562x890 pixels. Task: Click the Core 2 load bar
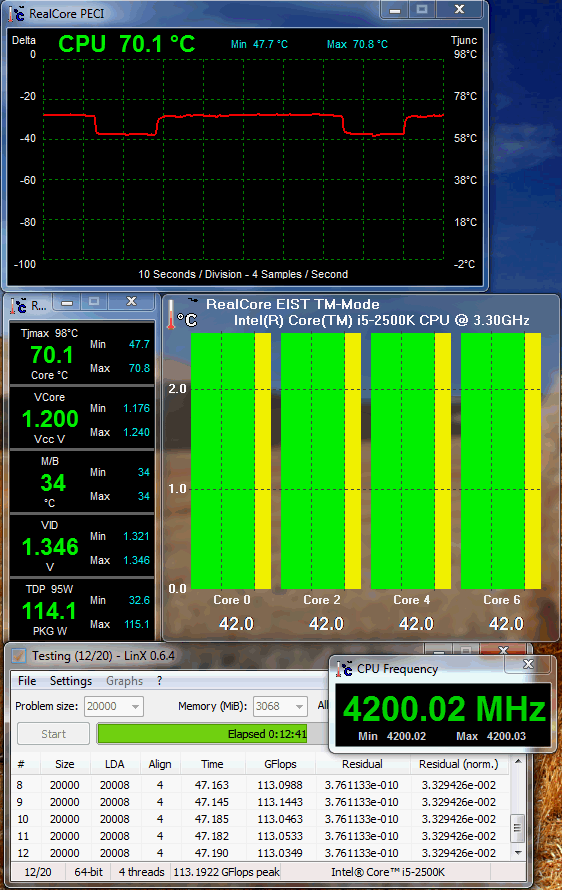tap(321, 461)
